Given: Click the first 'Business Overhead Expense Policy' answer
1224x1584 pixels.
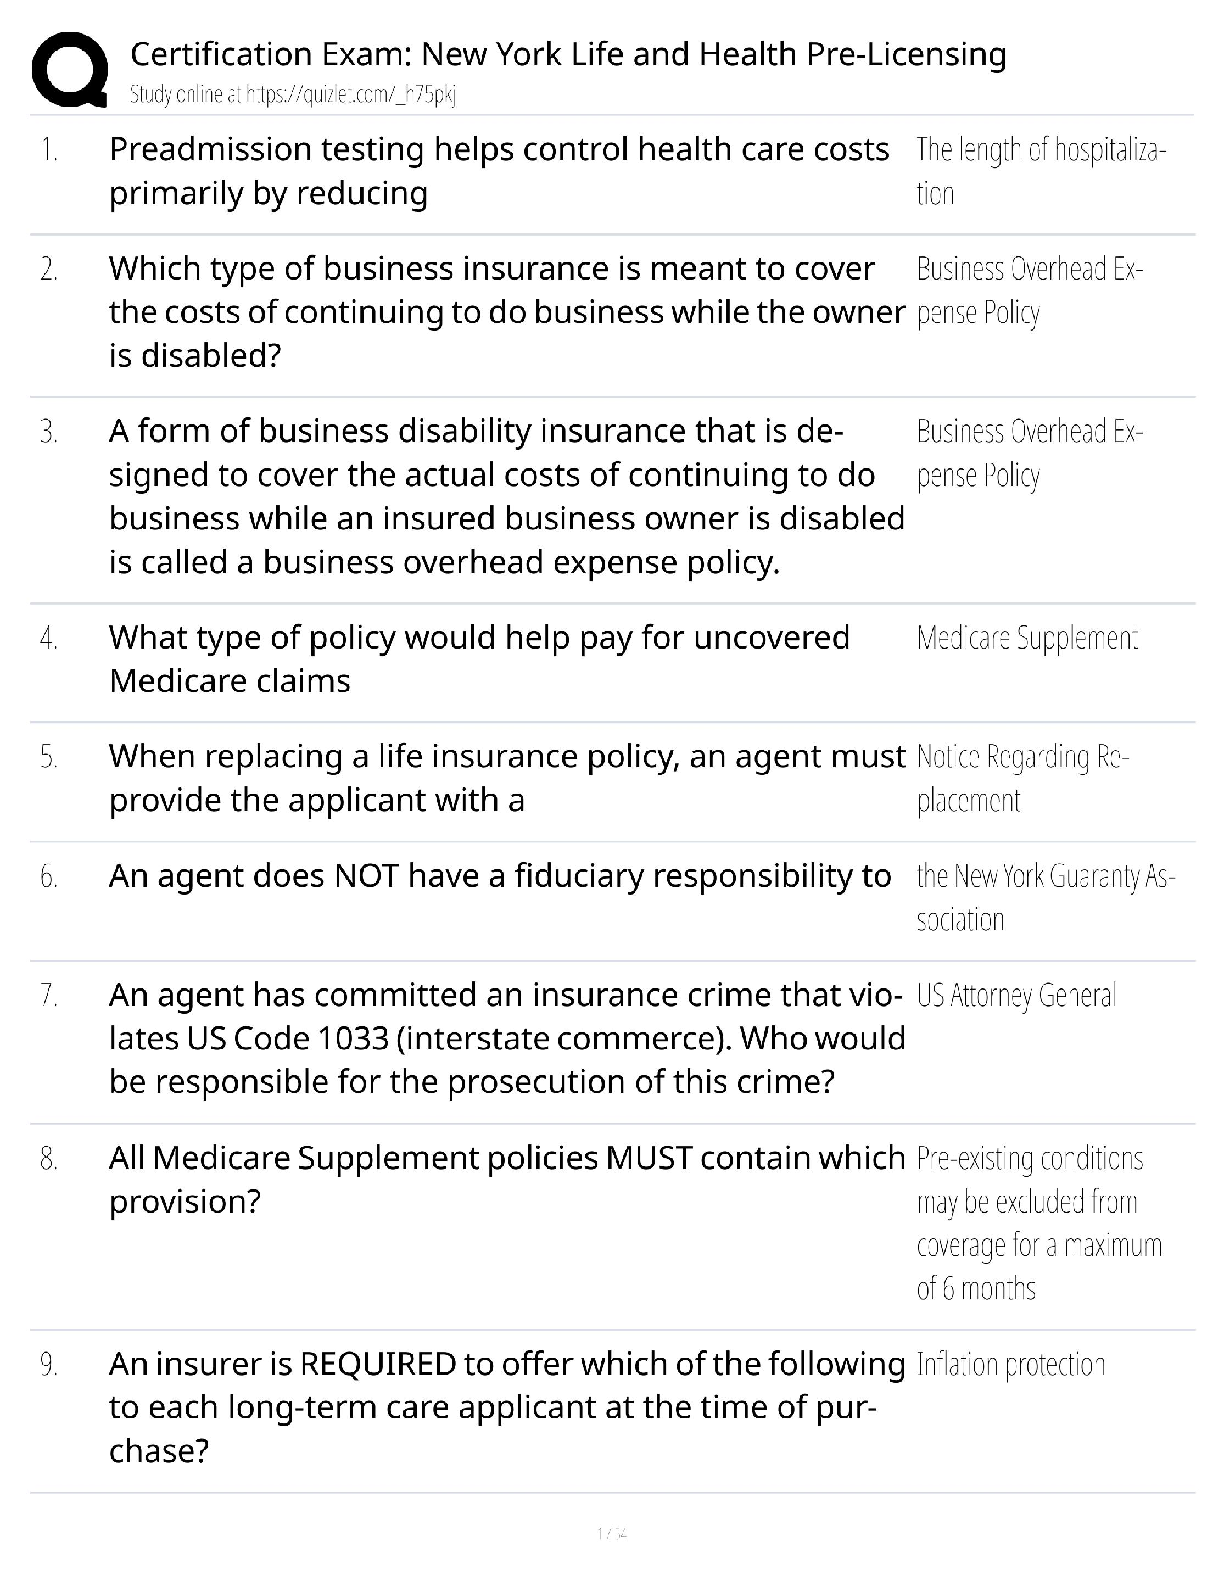Looking at the screenshot, I should (x=1029, y=290).
